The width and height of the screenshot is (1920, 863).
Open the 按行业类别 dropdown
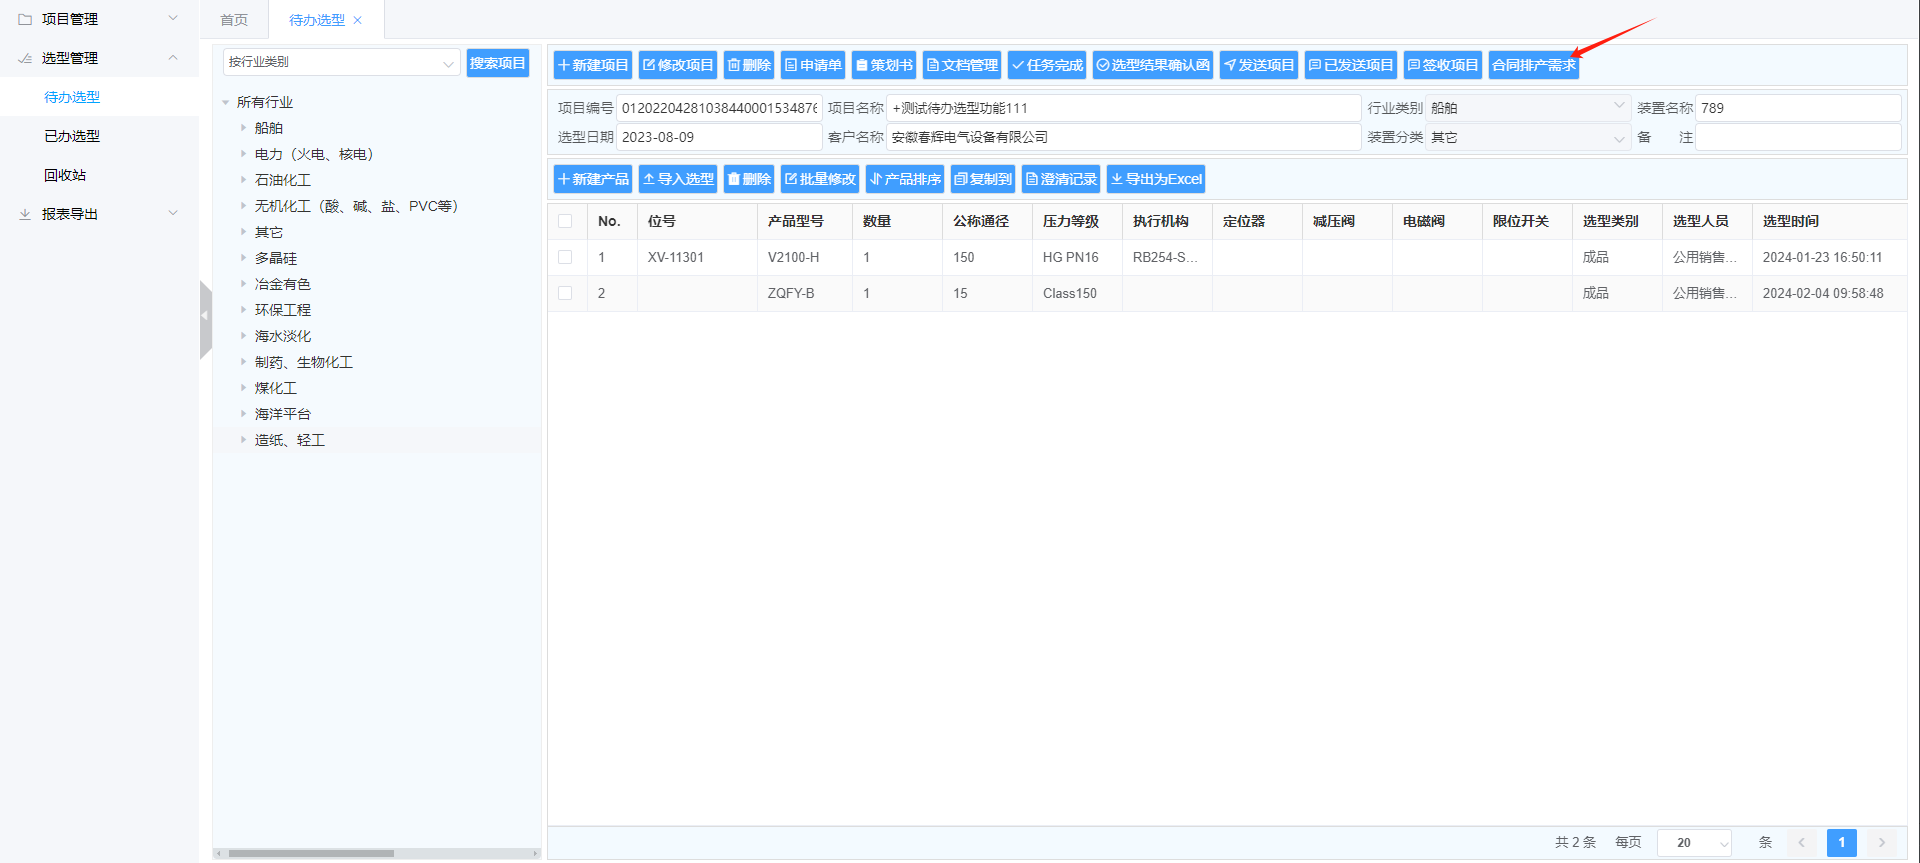341,62
